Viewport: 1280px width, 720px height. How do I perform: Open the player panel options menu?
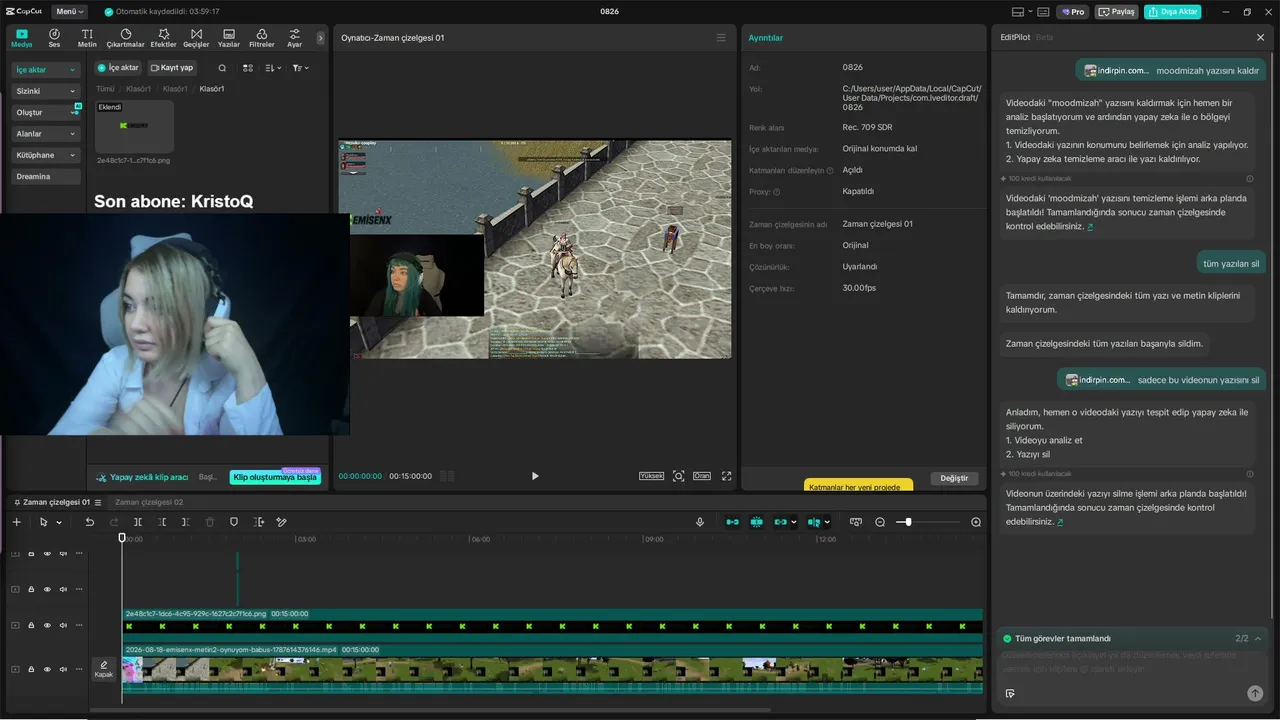721,38
